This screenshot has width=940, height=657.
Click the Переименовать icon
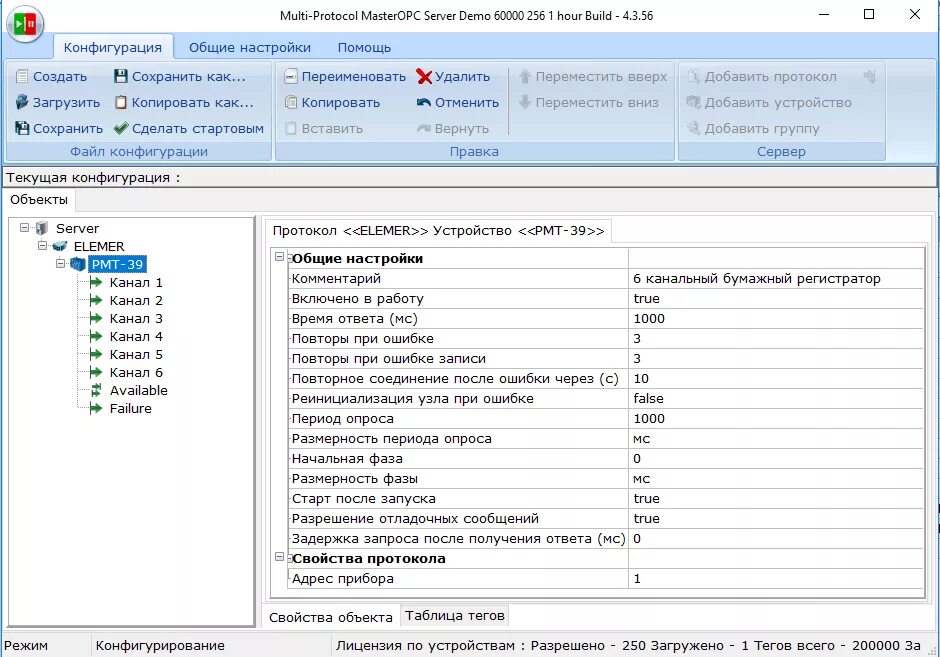pos(291,76)
